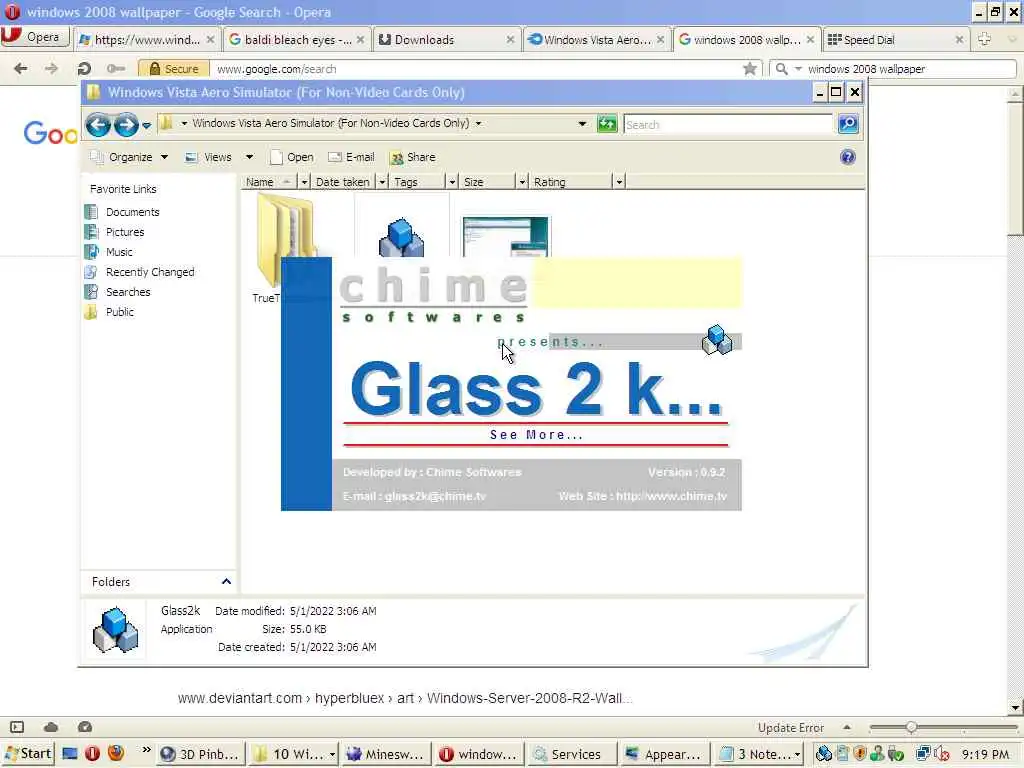Switch to 3D Pinball taskbar button
The image size is (1024, 768).
click(202, 754)
